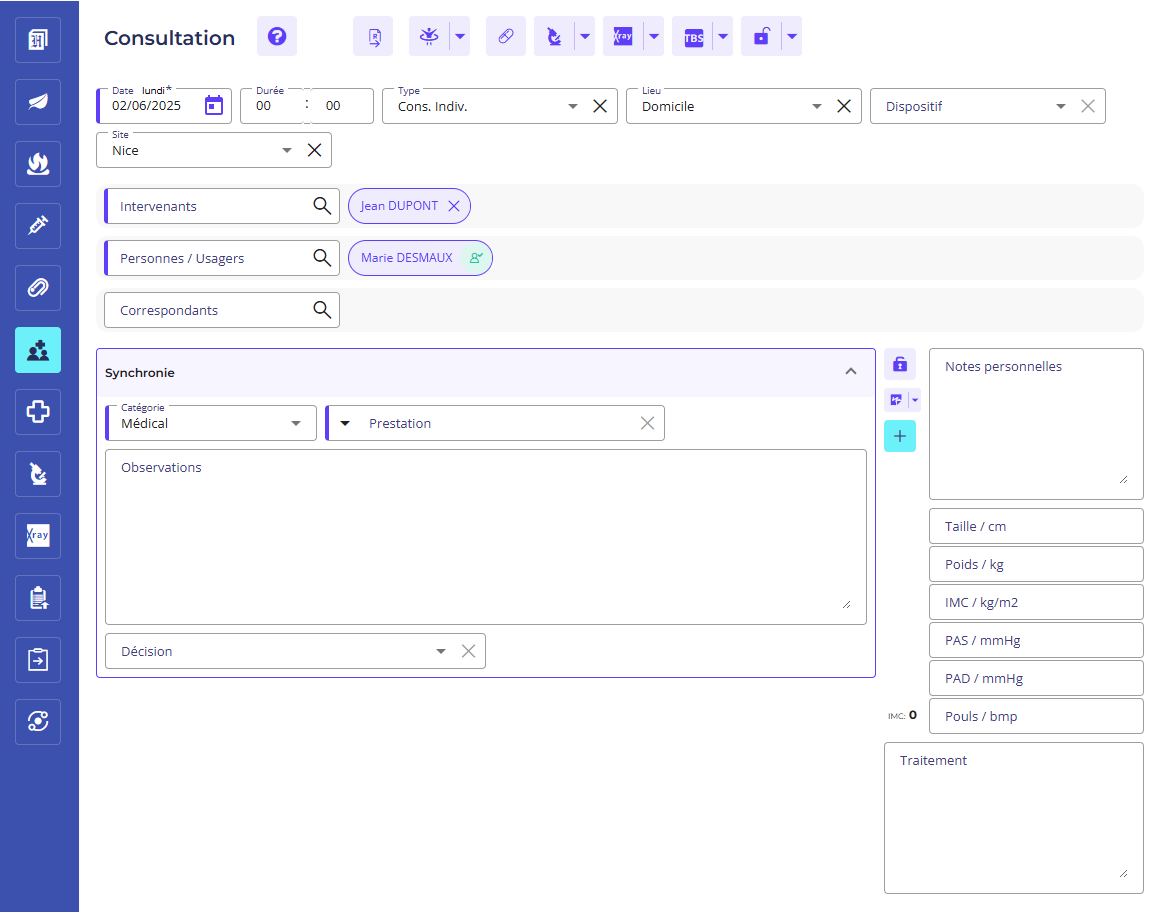Click the plus button to add a block
The image size is (1154, 912).
pyautogui.click(x=899, y=436)
